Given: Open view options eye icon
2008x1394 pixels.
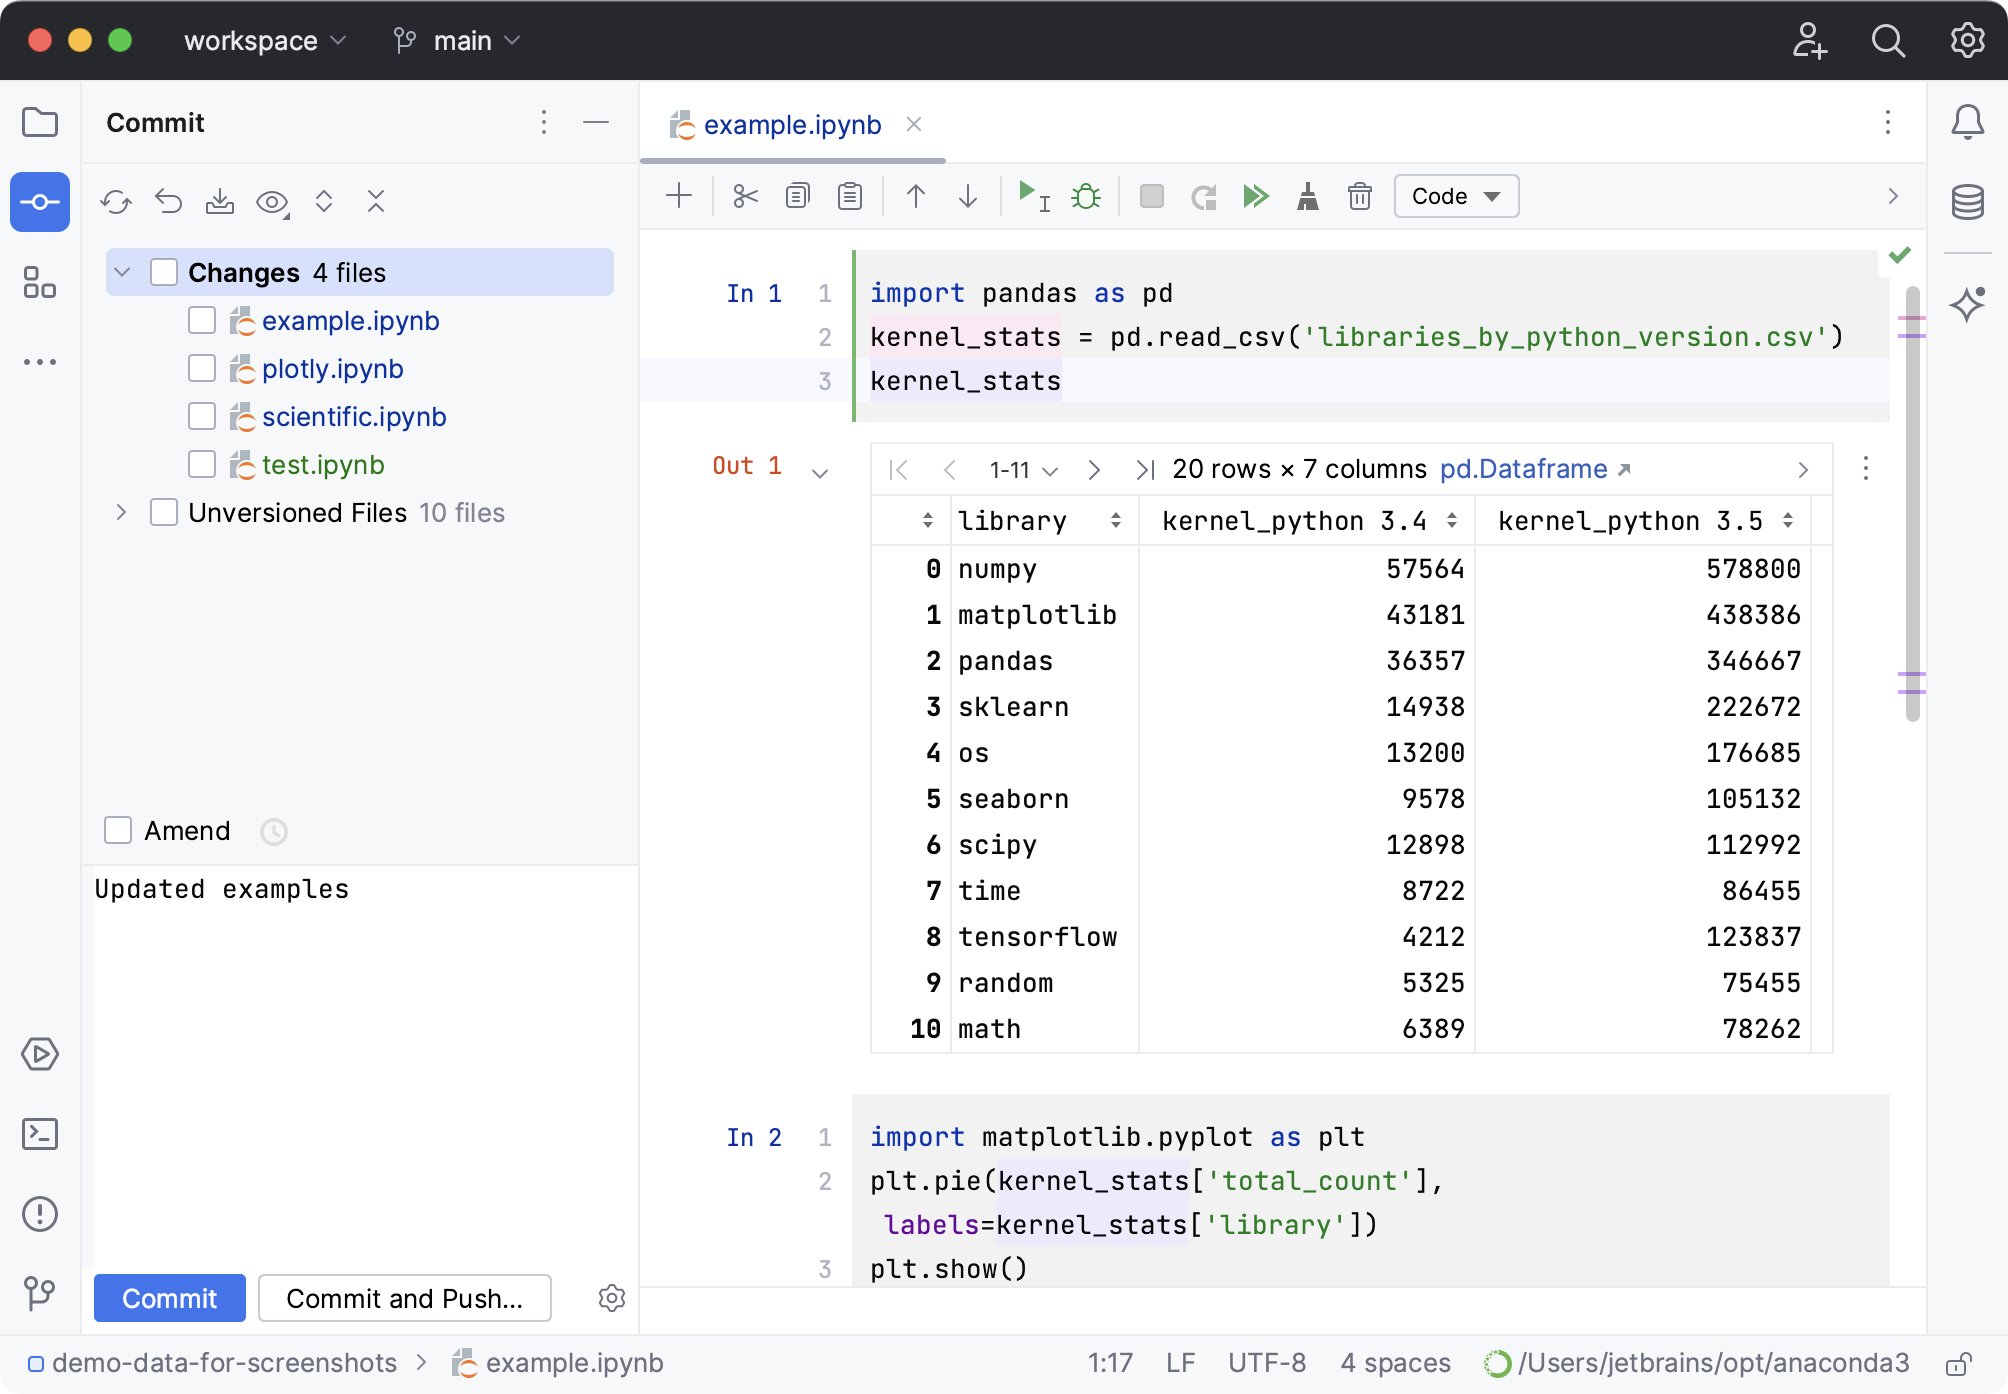Looking at the screenshot, I should tap(272, 203).
